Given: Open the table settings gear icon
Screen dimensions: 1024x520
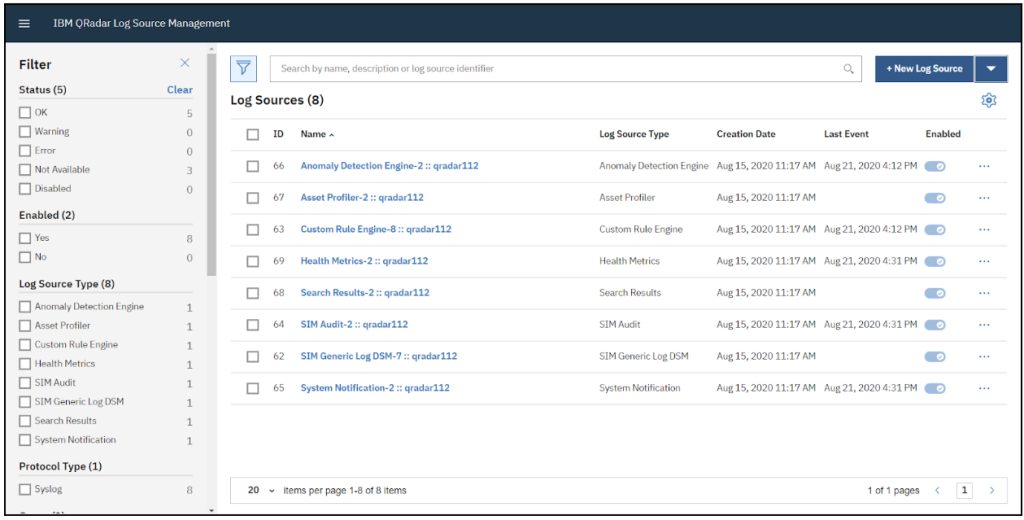Looking at the screenshot, I should pyautogui.click(x=989, y=100).
